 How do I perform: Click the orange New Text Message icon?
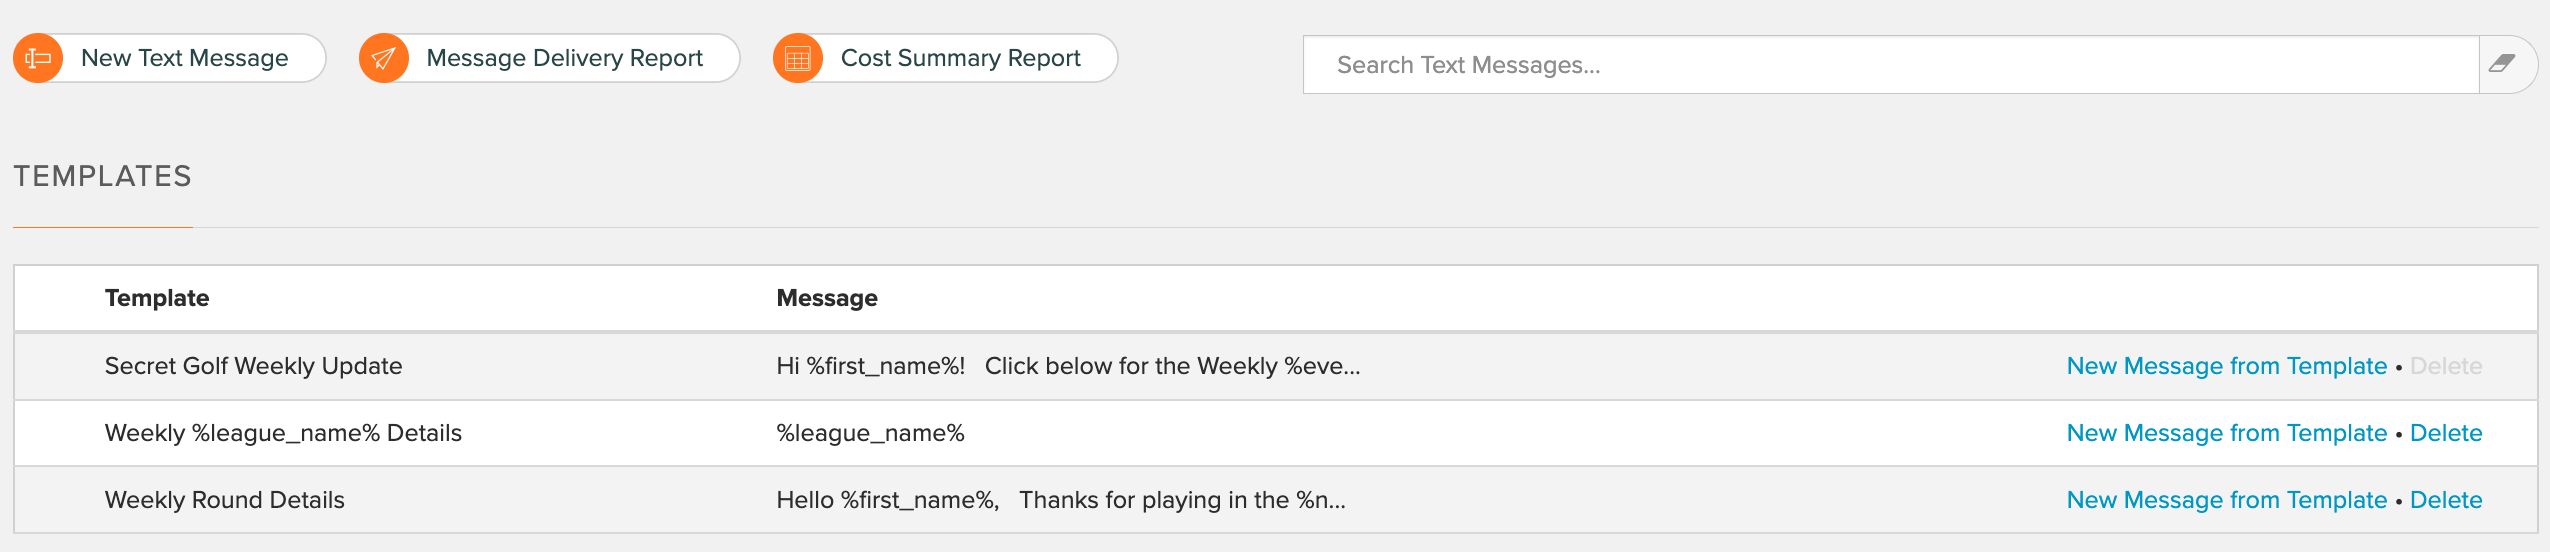click(38, 58)
